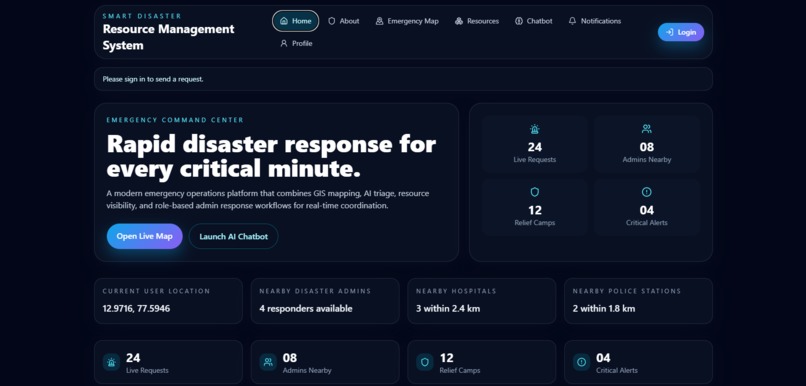Click the Nearby Hospitals label
Viewport: 806px width, 386px height.
click(456, 291)
